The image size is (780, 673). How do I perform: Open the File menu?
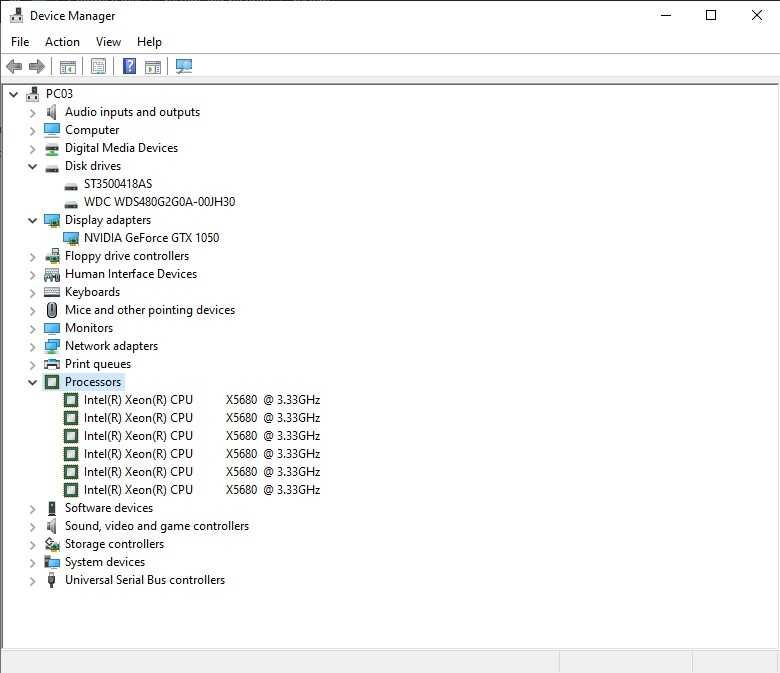coord(20,42)
